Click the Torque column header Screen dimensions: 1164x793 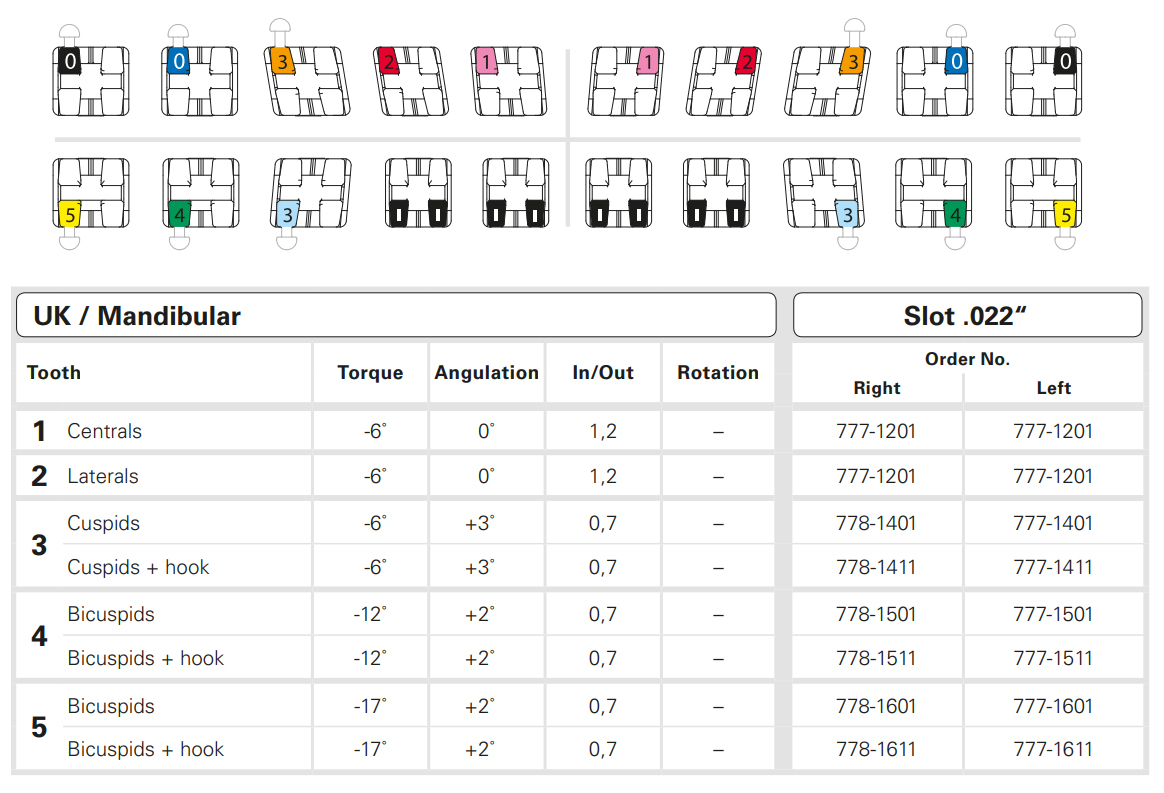click(370, 373)
